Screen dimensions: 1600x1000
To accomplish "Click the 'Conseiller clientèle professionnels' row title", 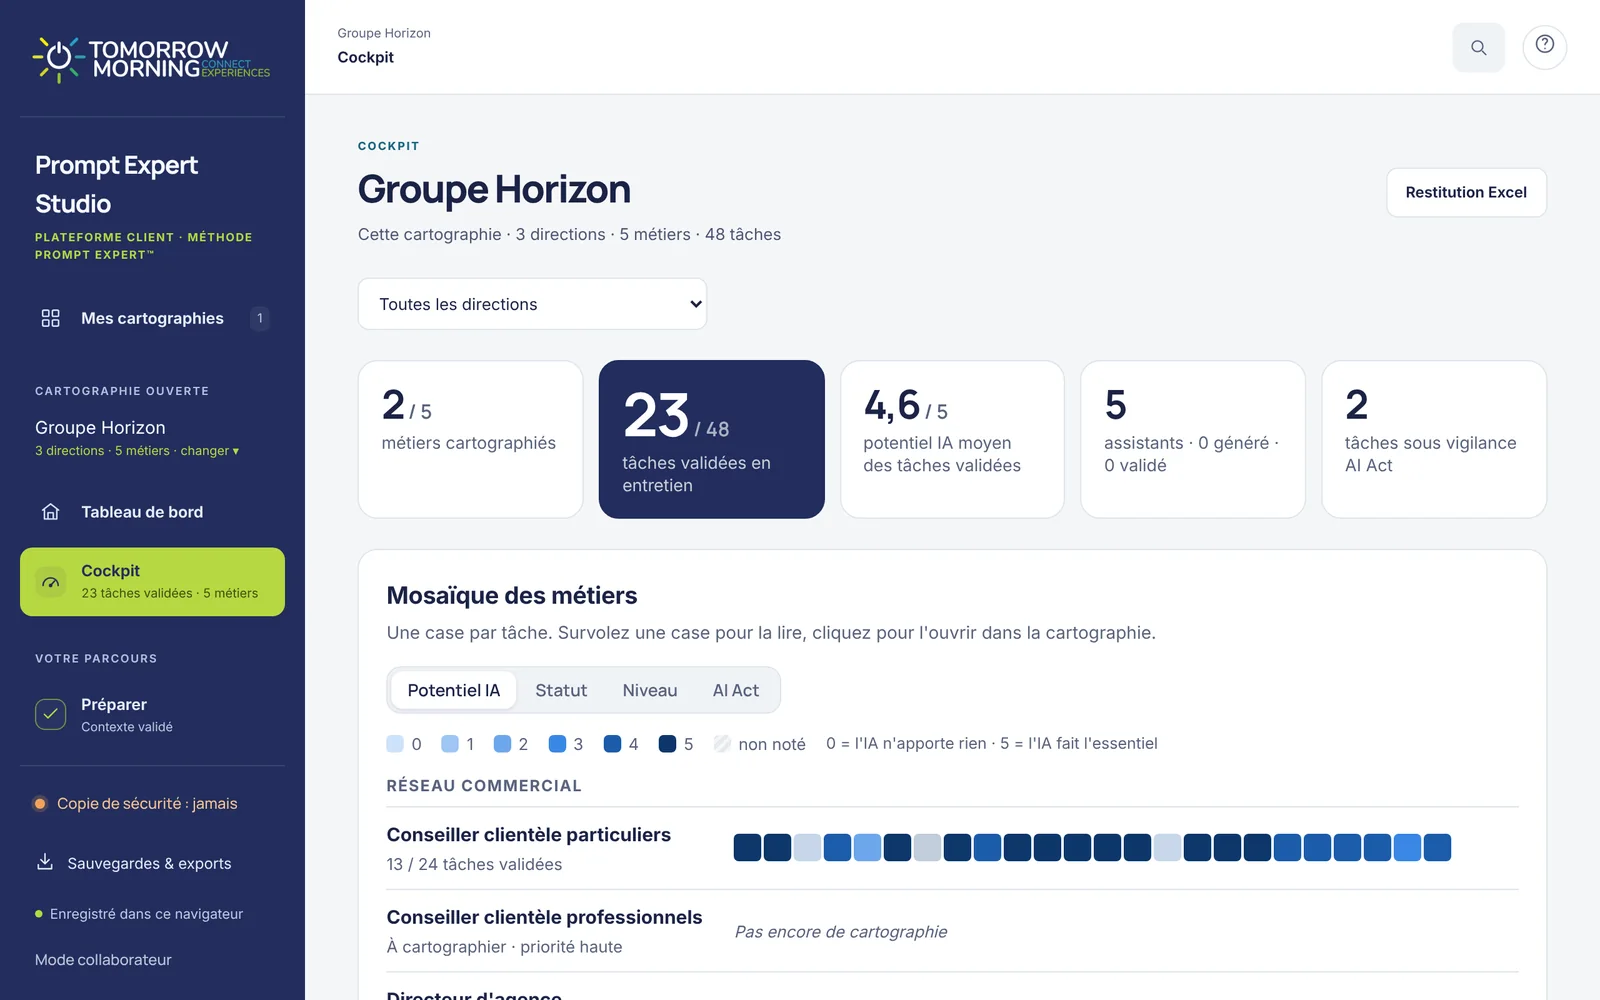I will [544, 918].
